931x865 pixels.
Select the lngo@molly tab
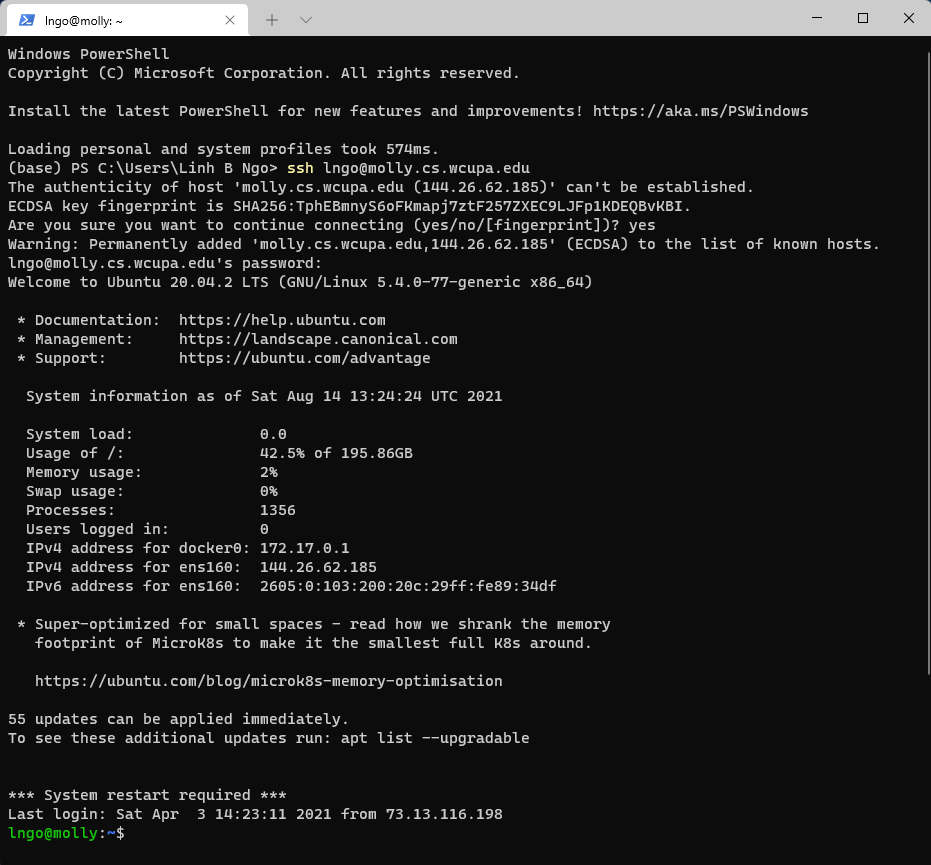tap(127, 20)
